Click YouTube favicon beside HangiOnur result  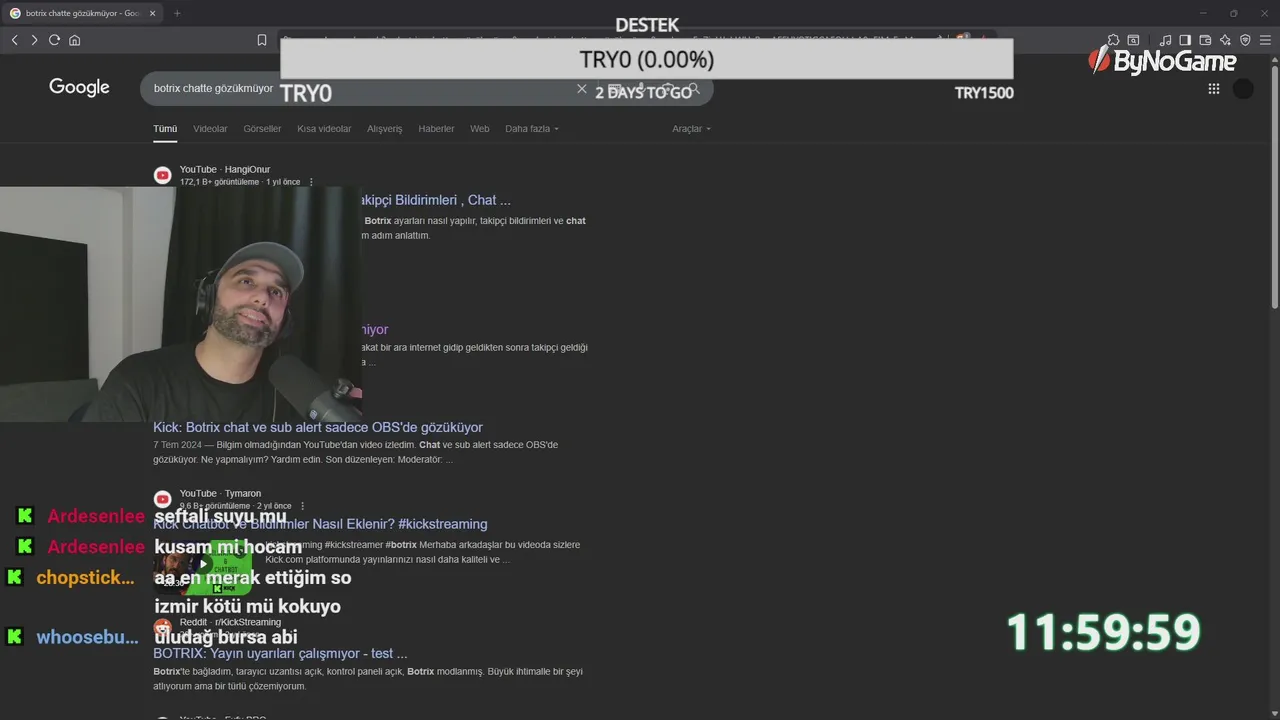pyautogui.click(x=162, y=175)
